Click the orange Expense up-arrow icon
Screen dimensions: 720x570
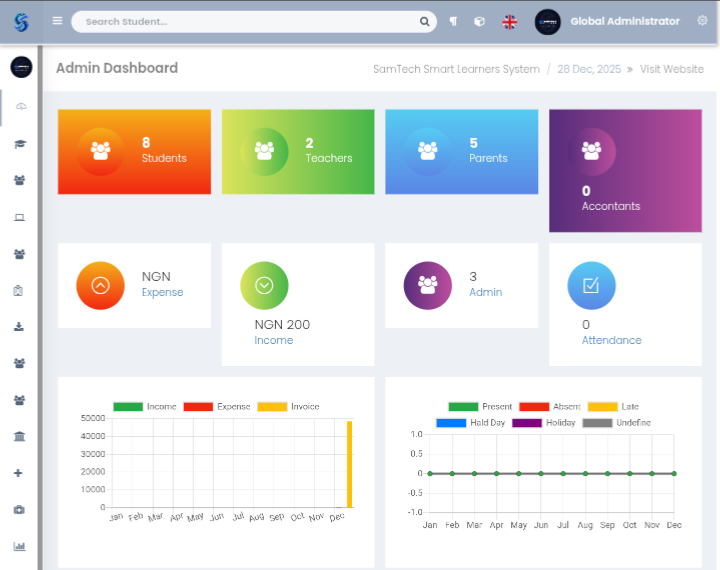point(101,286)
